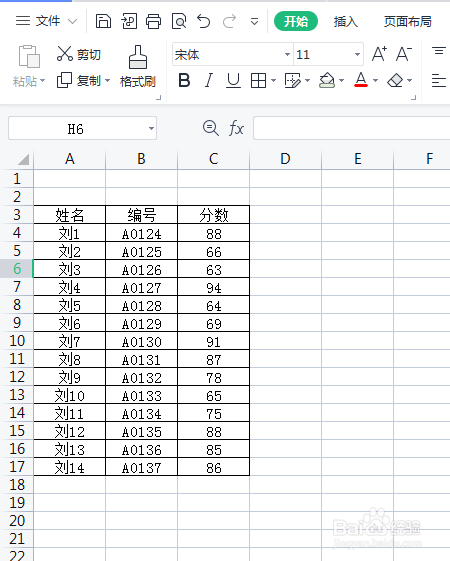450x561 pixels.
Task: Select cell with 刘7
Action: click(70, 341)
